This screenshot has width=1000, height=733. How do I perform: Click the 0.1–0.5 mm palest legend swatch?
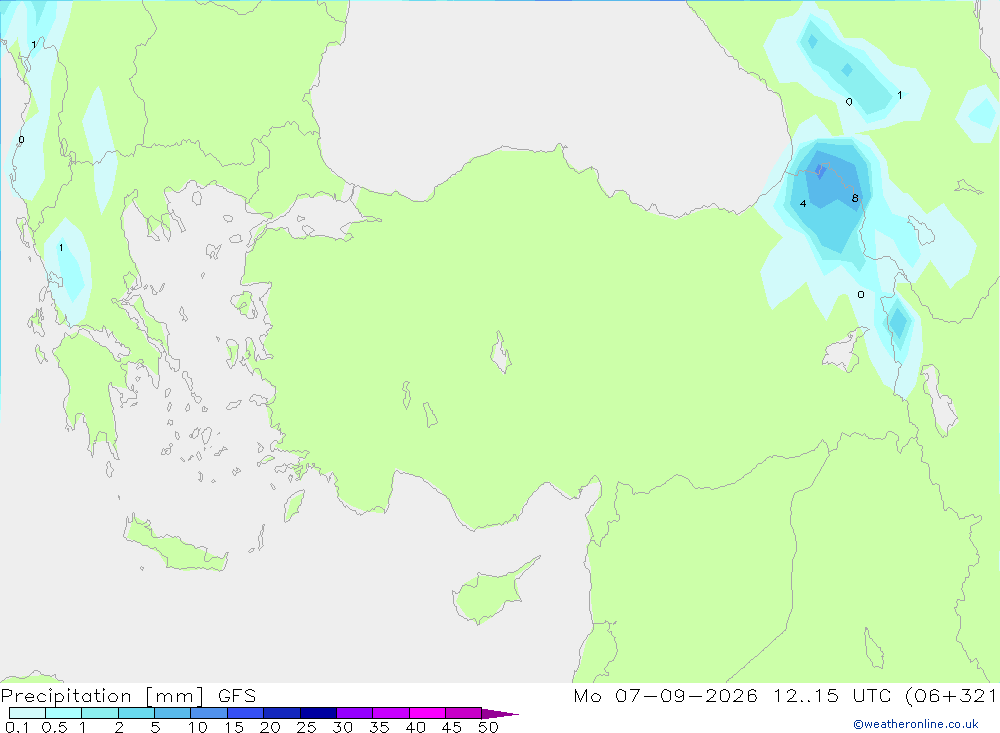tap(27, 713)
